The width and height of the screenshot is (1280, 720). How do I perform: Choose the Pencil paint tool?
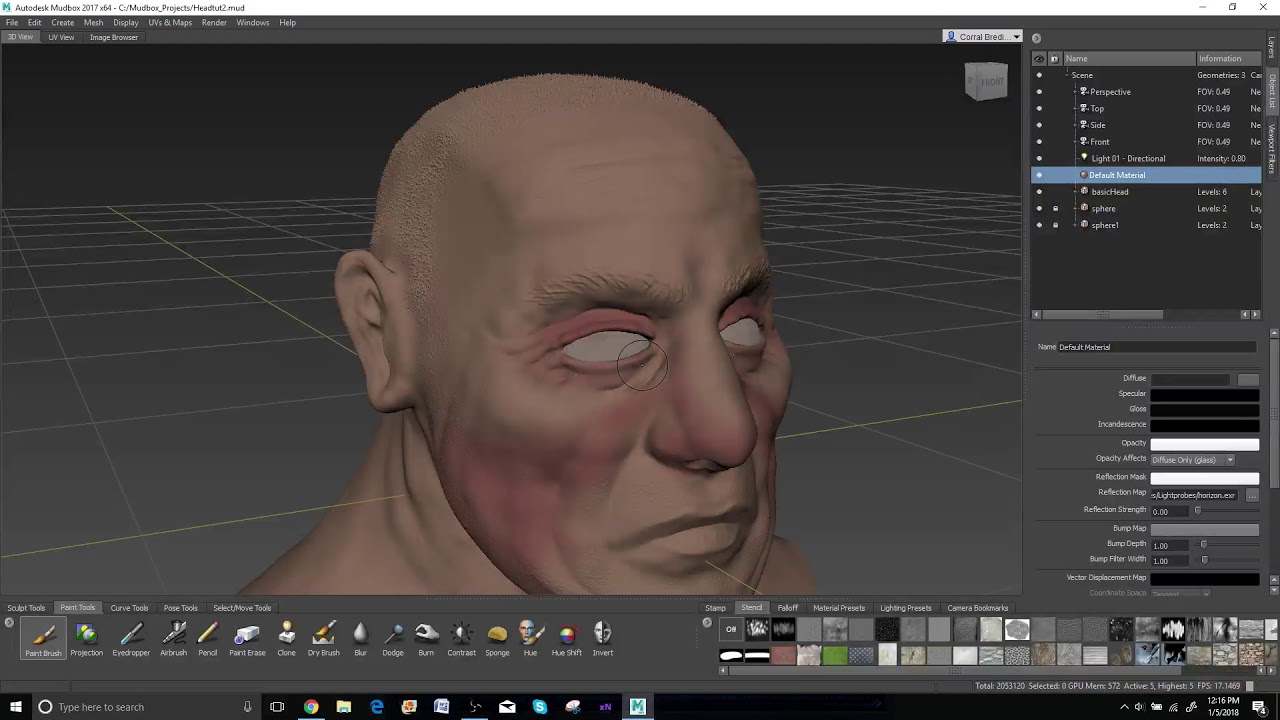coord(208,639)
